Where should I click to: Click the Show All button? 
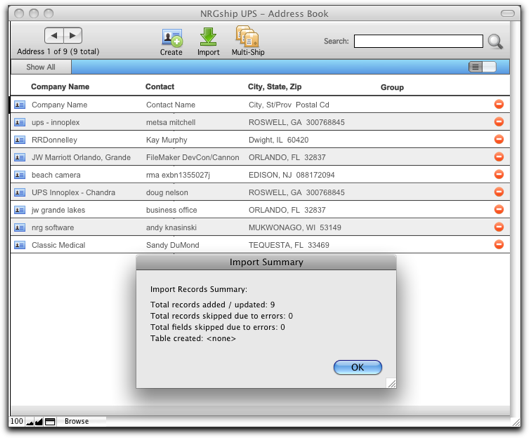[41, 67]
